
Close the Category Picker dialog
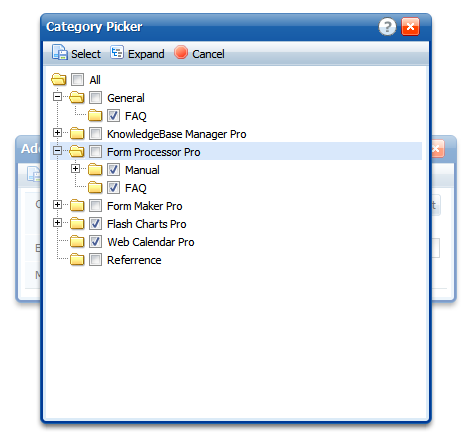410,27
